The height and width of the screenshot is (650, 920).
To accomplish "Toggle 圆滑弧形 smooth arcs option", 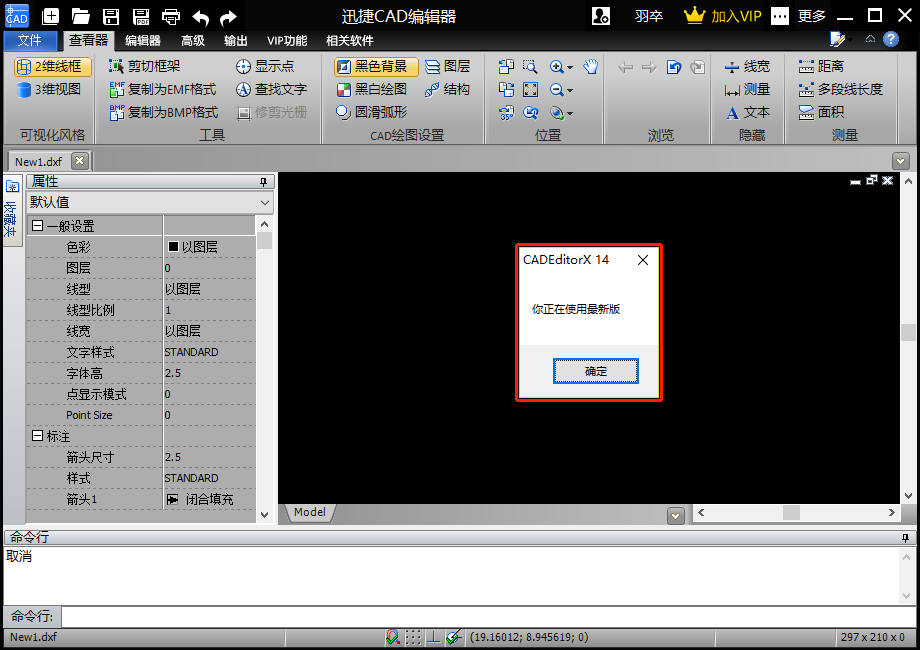I will pyautogui.click(x=371, y=112).
